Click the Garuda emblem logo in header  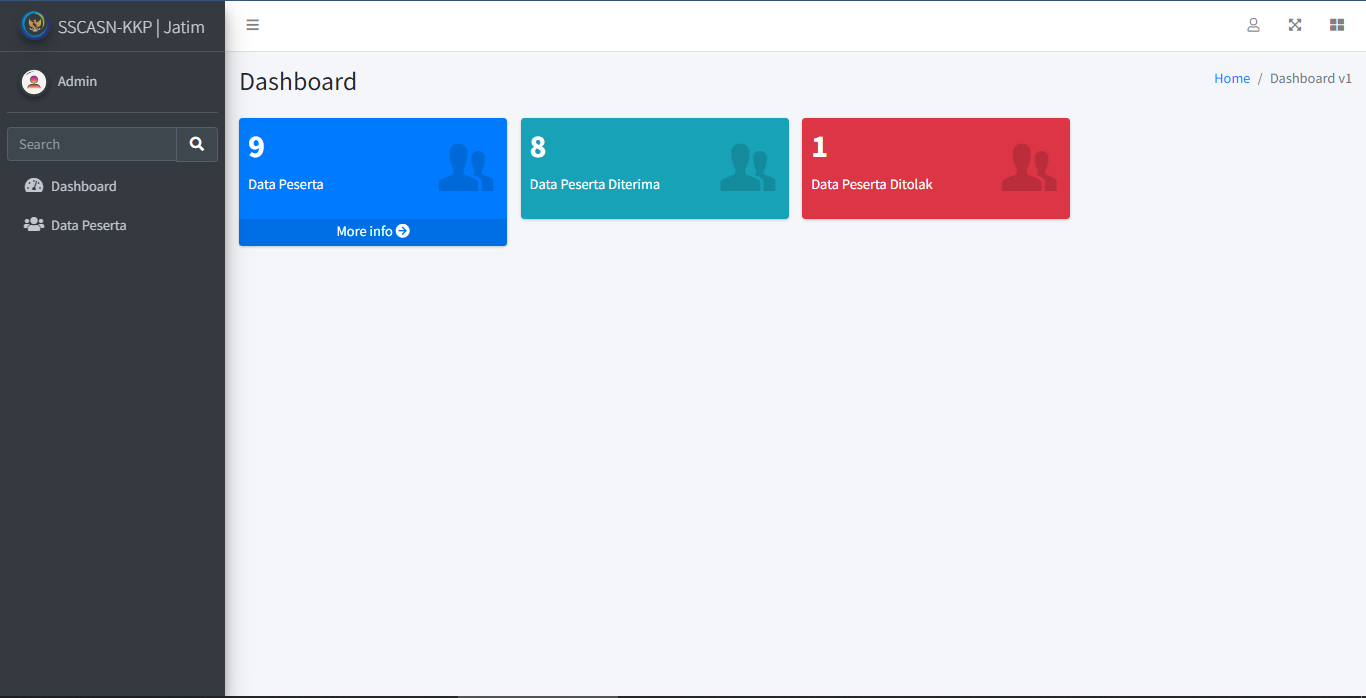point(34,24)
